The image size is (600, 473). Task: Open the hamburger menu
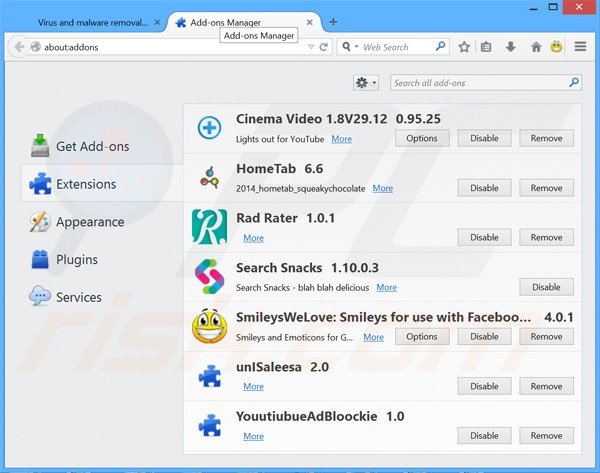click(x=580, y=47)
